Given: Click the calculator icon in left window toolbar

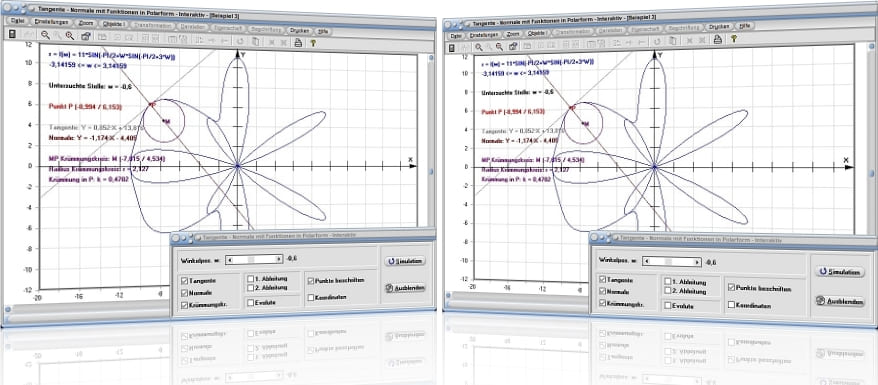Looking at the screenshot, I should [x=12, y=35].
